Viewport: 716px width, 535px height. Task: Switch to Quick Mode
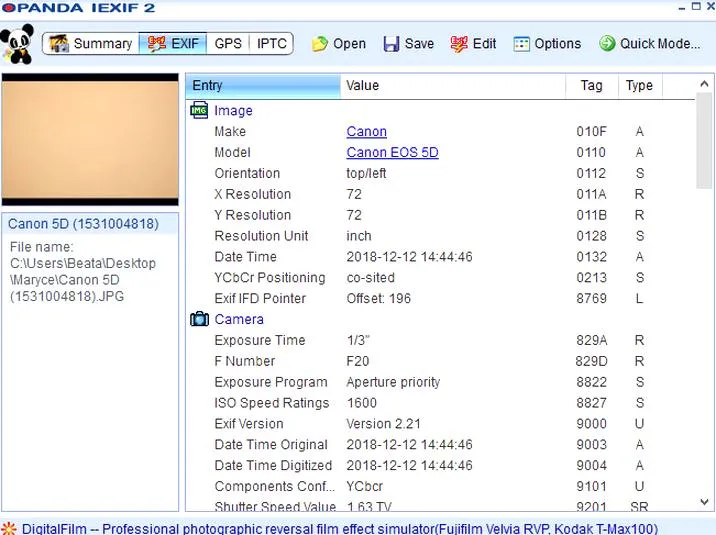point(649,43)
